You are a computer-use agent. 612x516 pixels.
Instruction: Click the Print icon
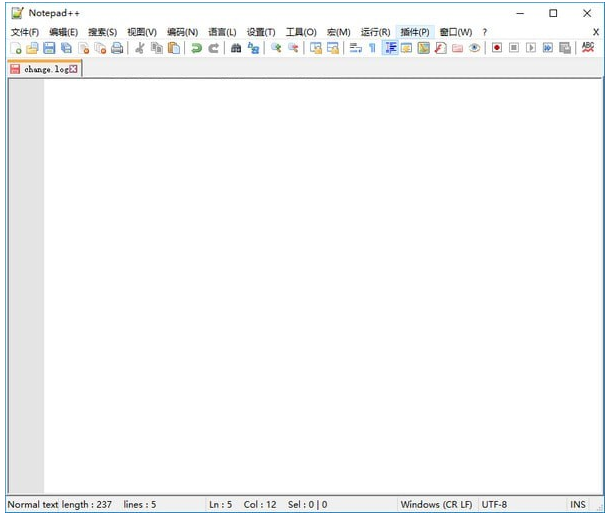click(x=117, y=48)
